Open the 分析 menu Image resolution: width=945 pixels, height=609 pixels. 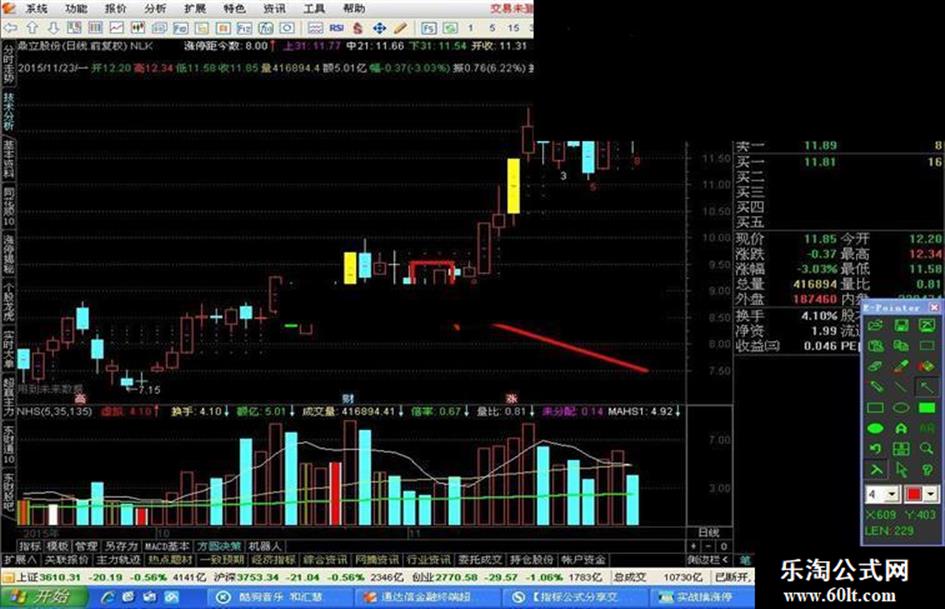155,8
